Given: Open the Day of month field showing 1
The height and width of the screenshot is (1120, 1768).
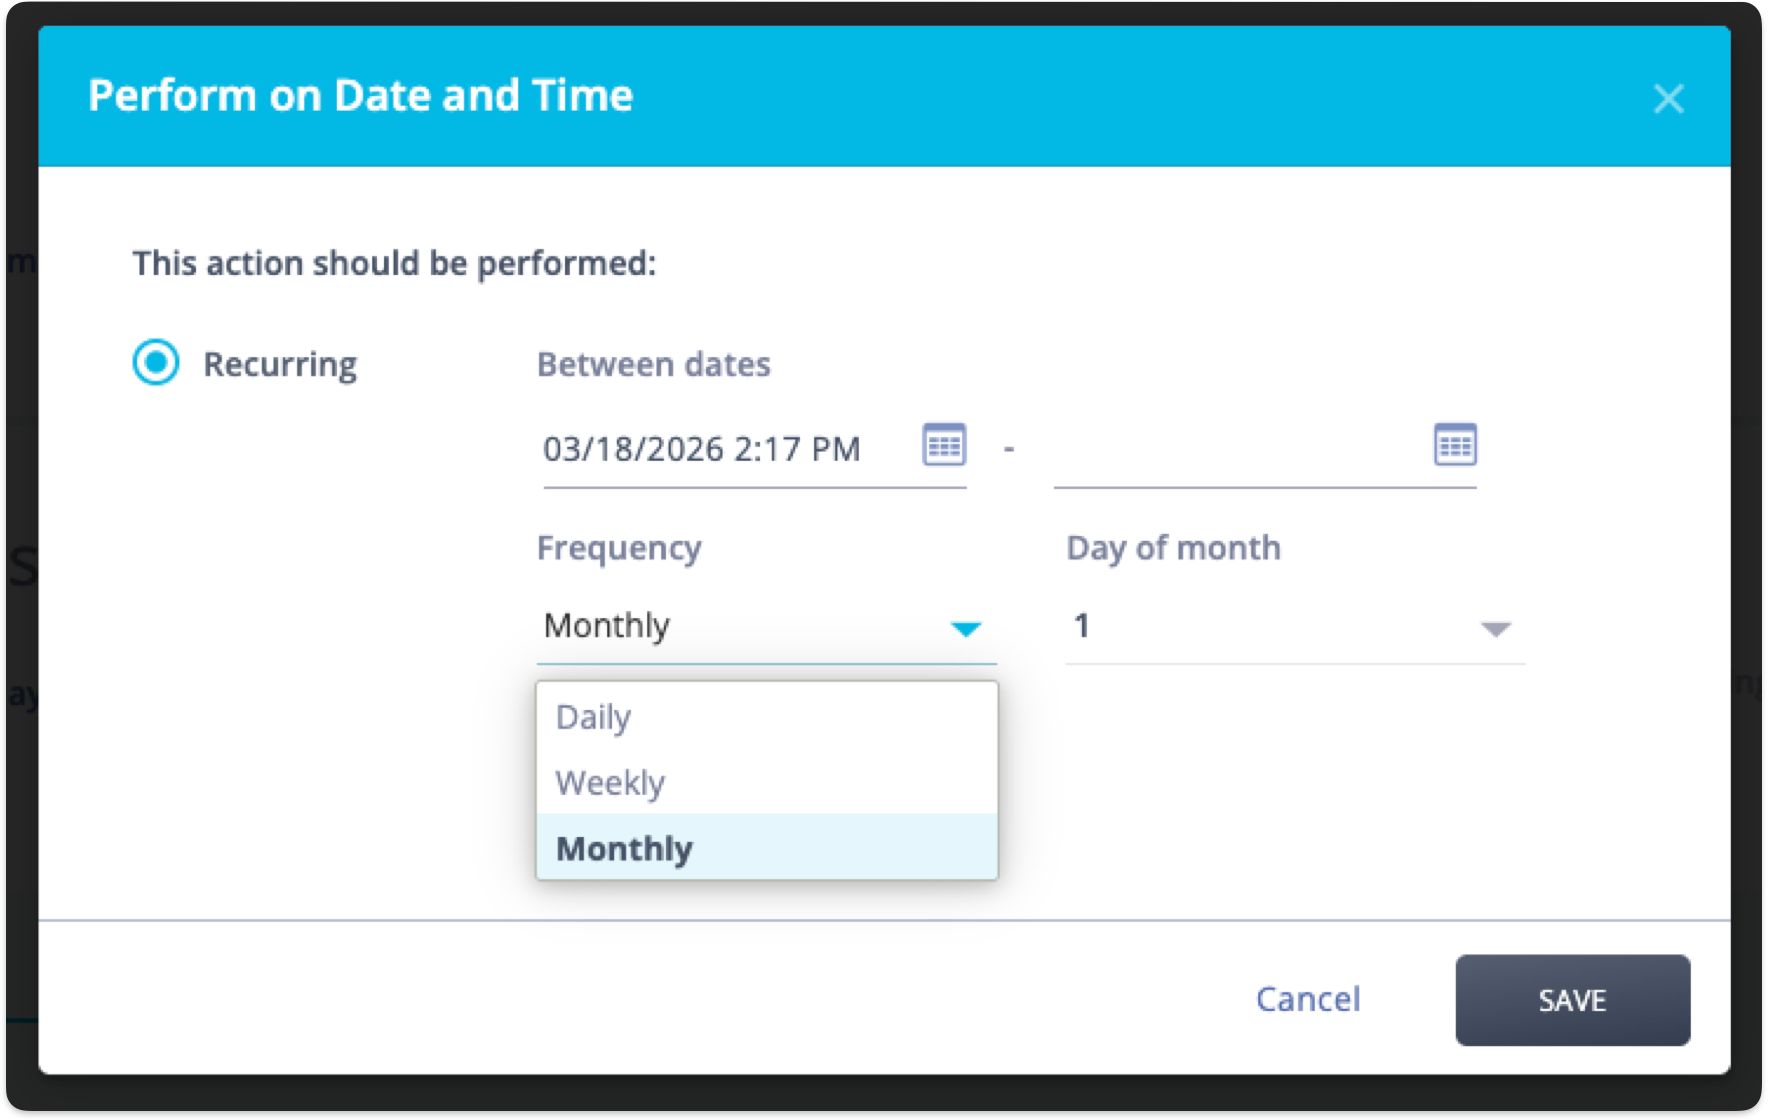Looking at the screenshot, I should (x=1270, y=626).
